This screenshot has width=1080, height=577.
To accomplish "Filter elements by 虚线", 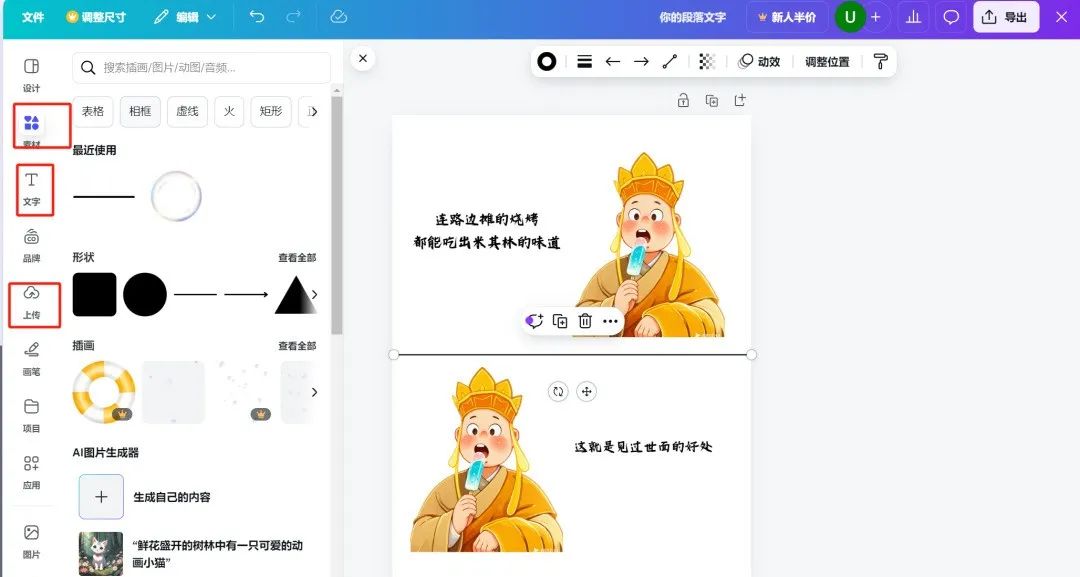I will coord(187,112).
